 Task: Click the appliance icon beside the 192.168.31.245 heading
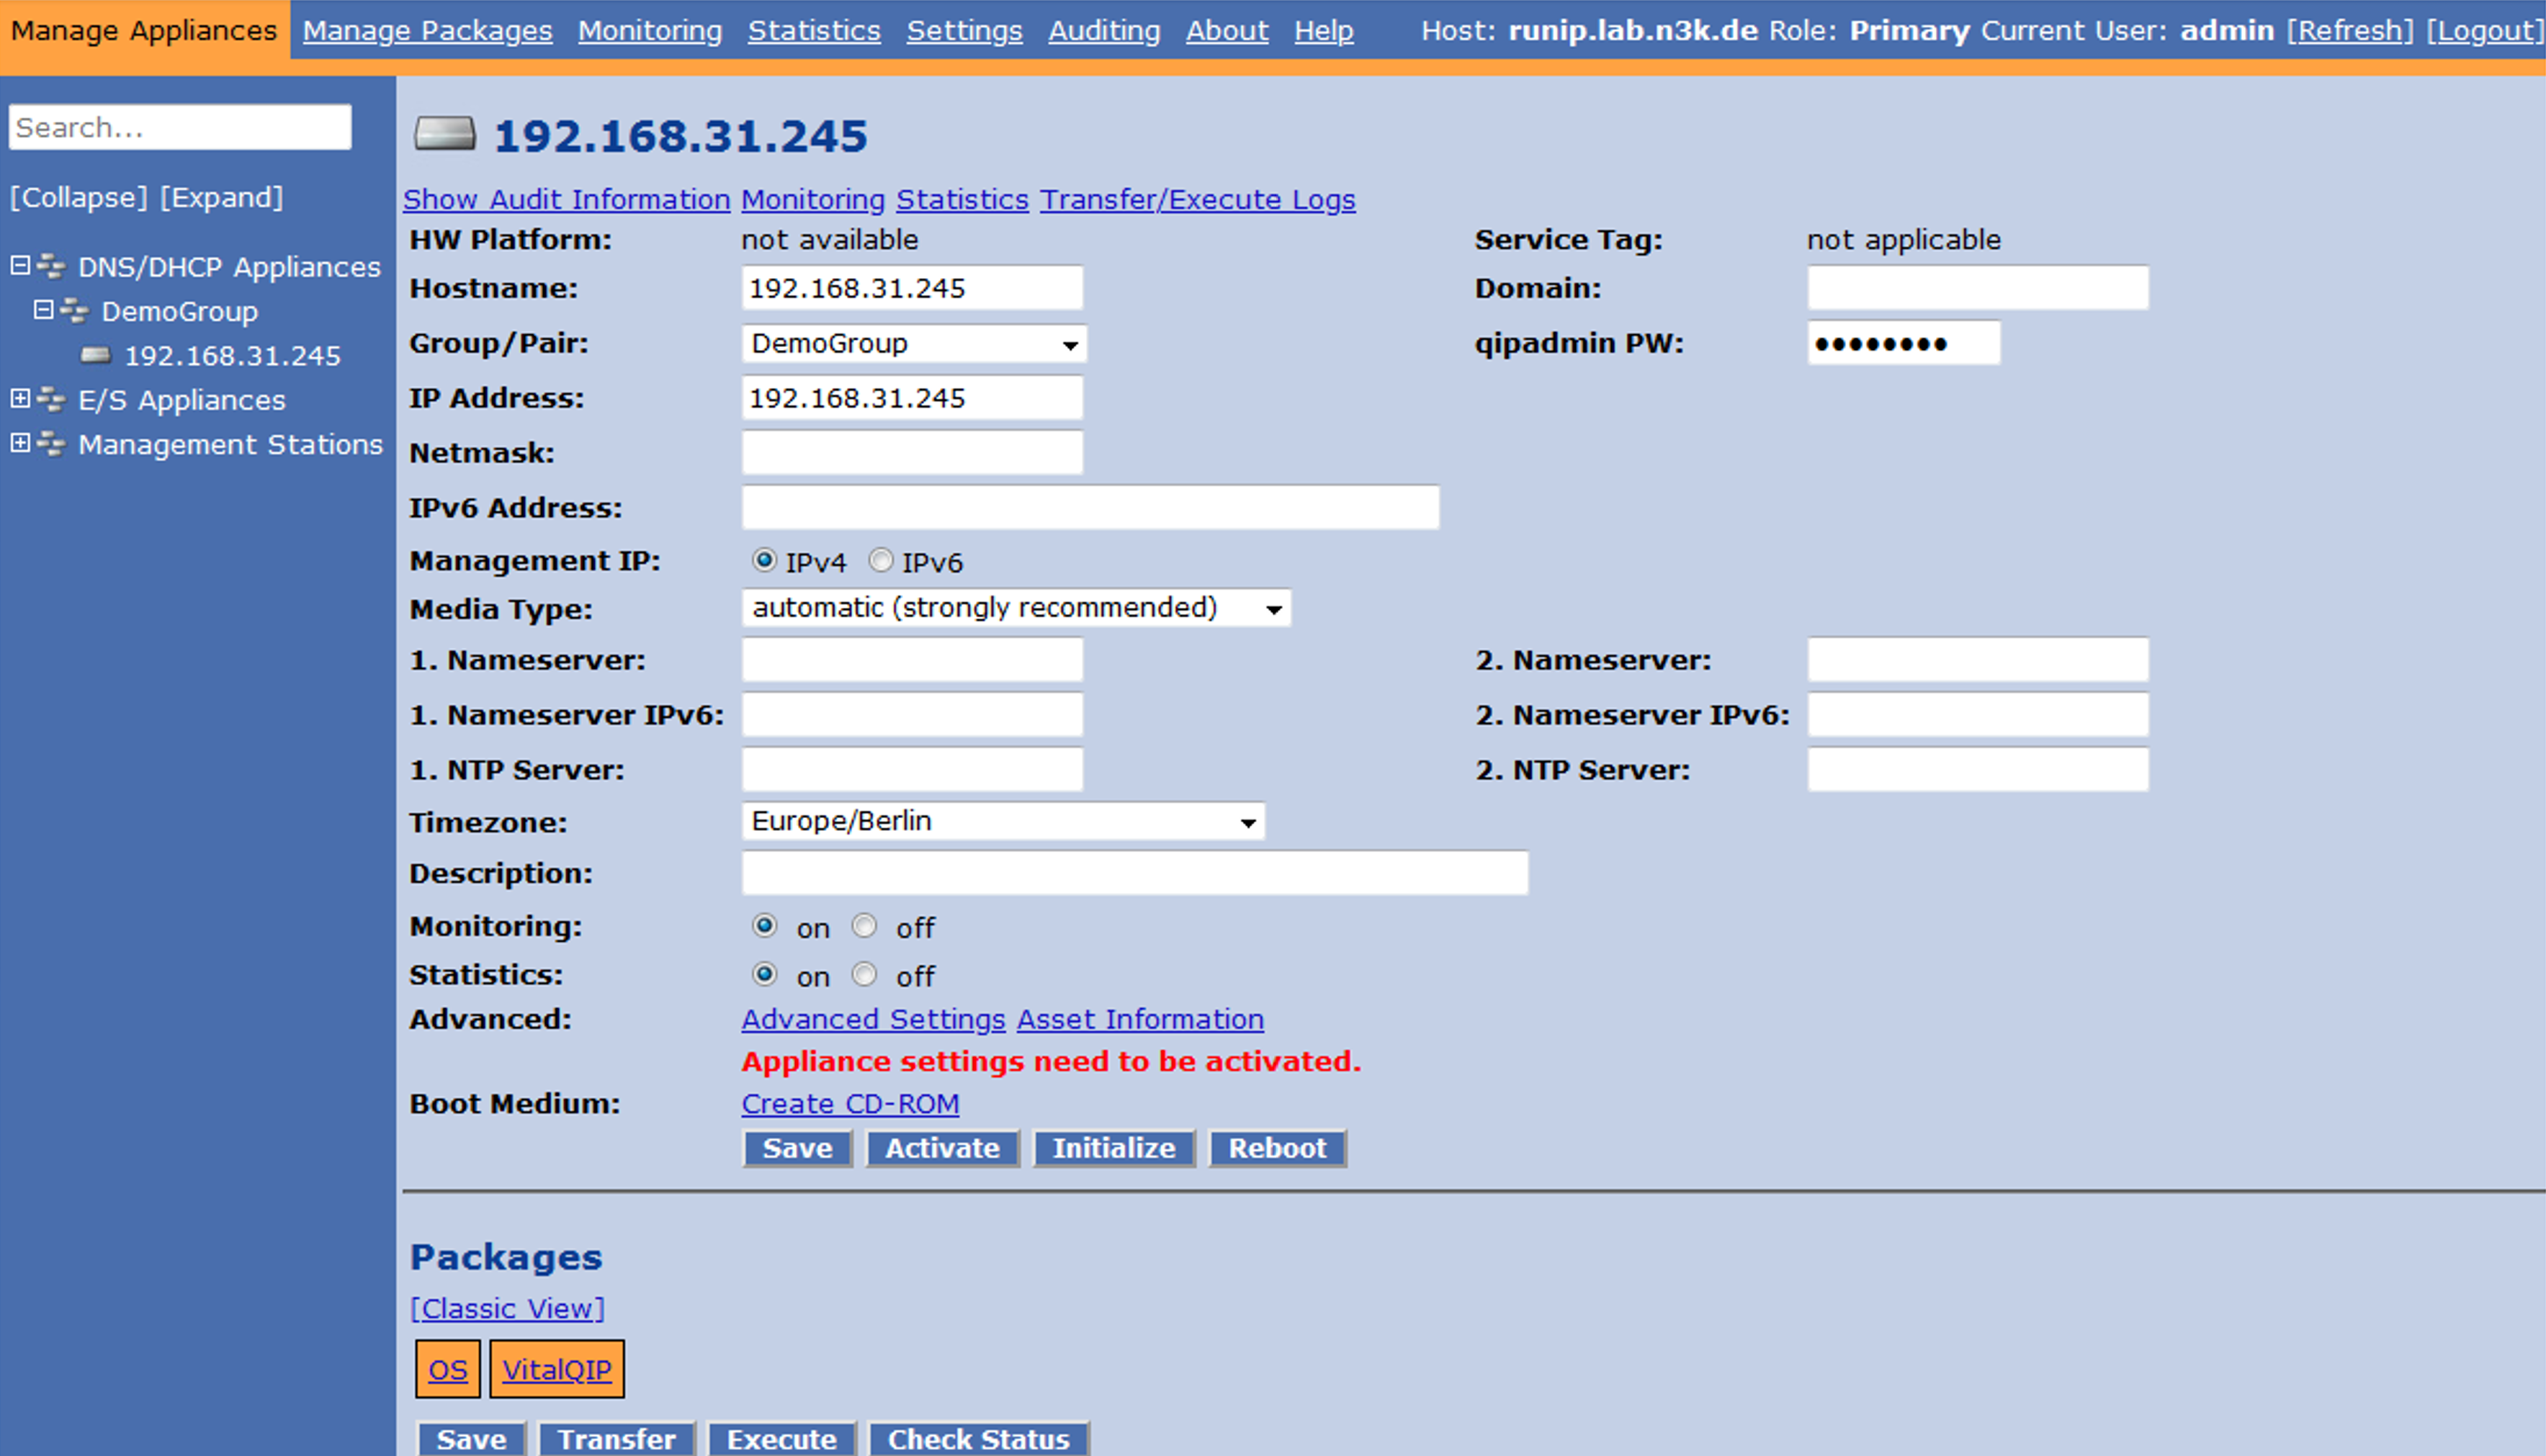pos(445,134)
